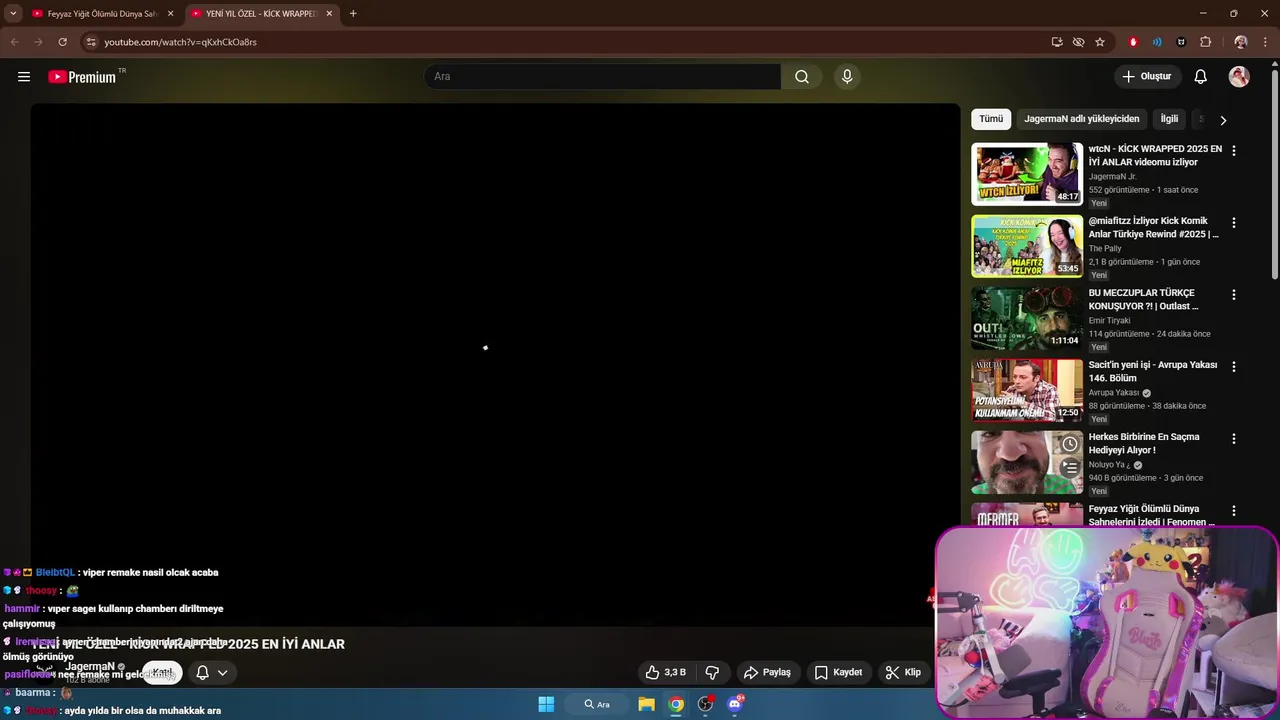The width and height of the screenshot is (1280, 720).
Task: Open the blue sound-wave extension
Action: click(1157, 42)
